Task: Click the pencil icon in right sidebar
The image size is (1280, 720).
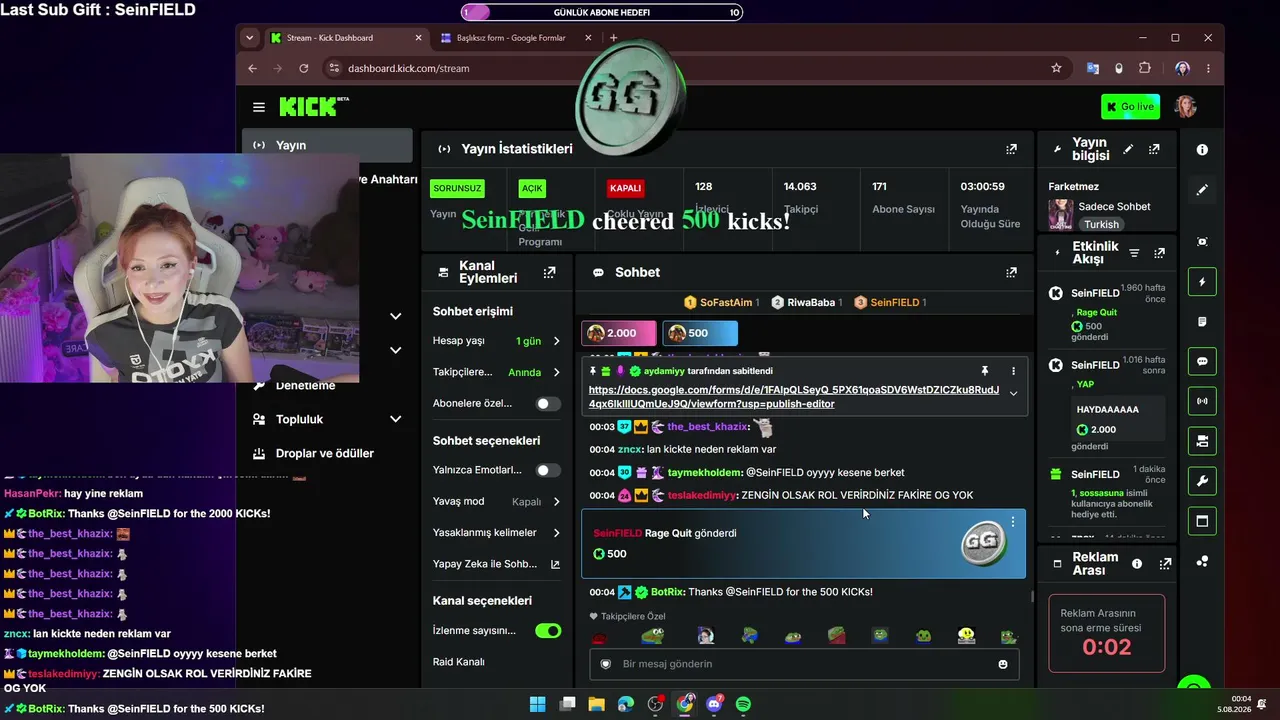Action: tap(1202, 189)
